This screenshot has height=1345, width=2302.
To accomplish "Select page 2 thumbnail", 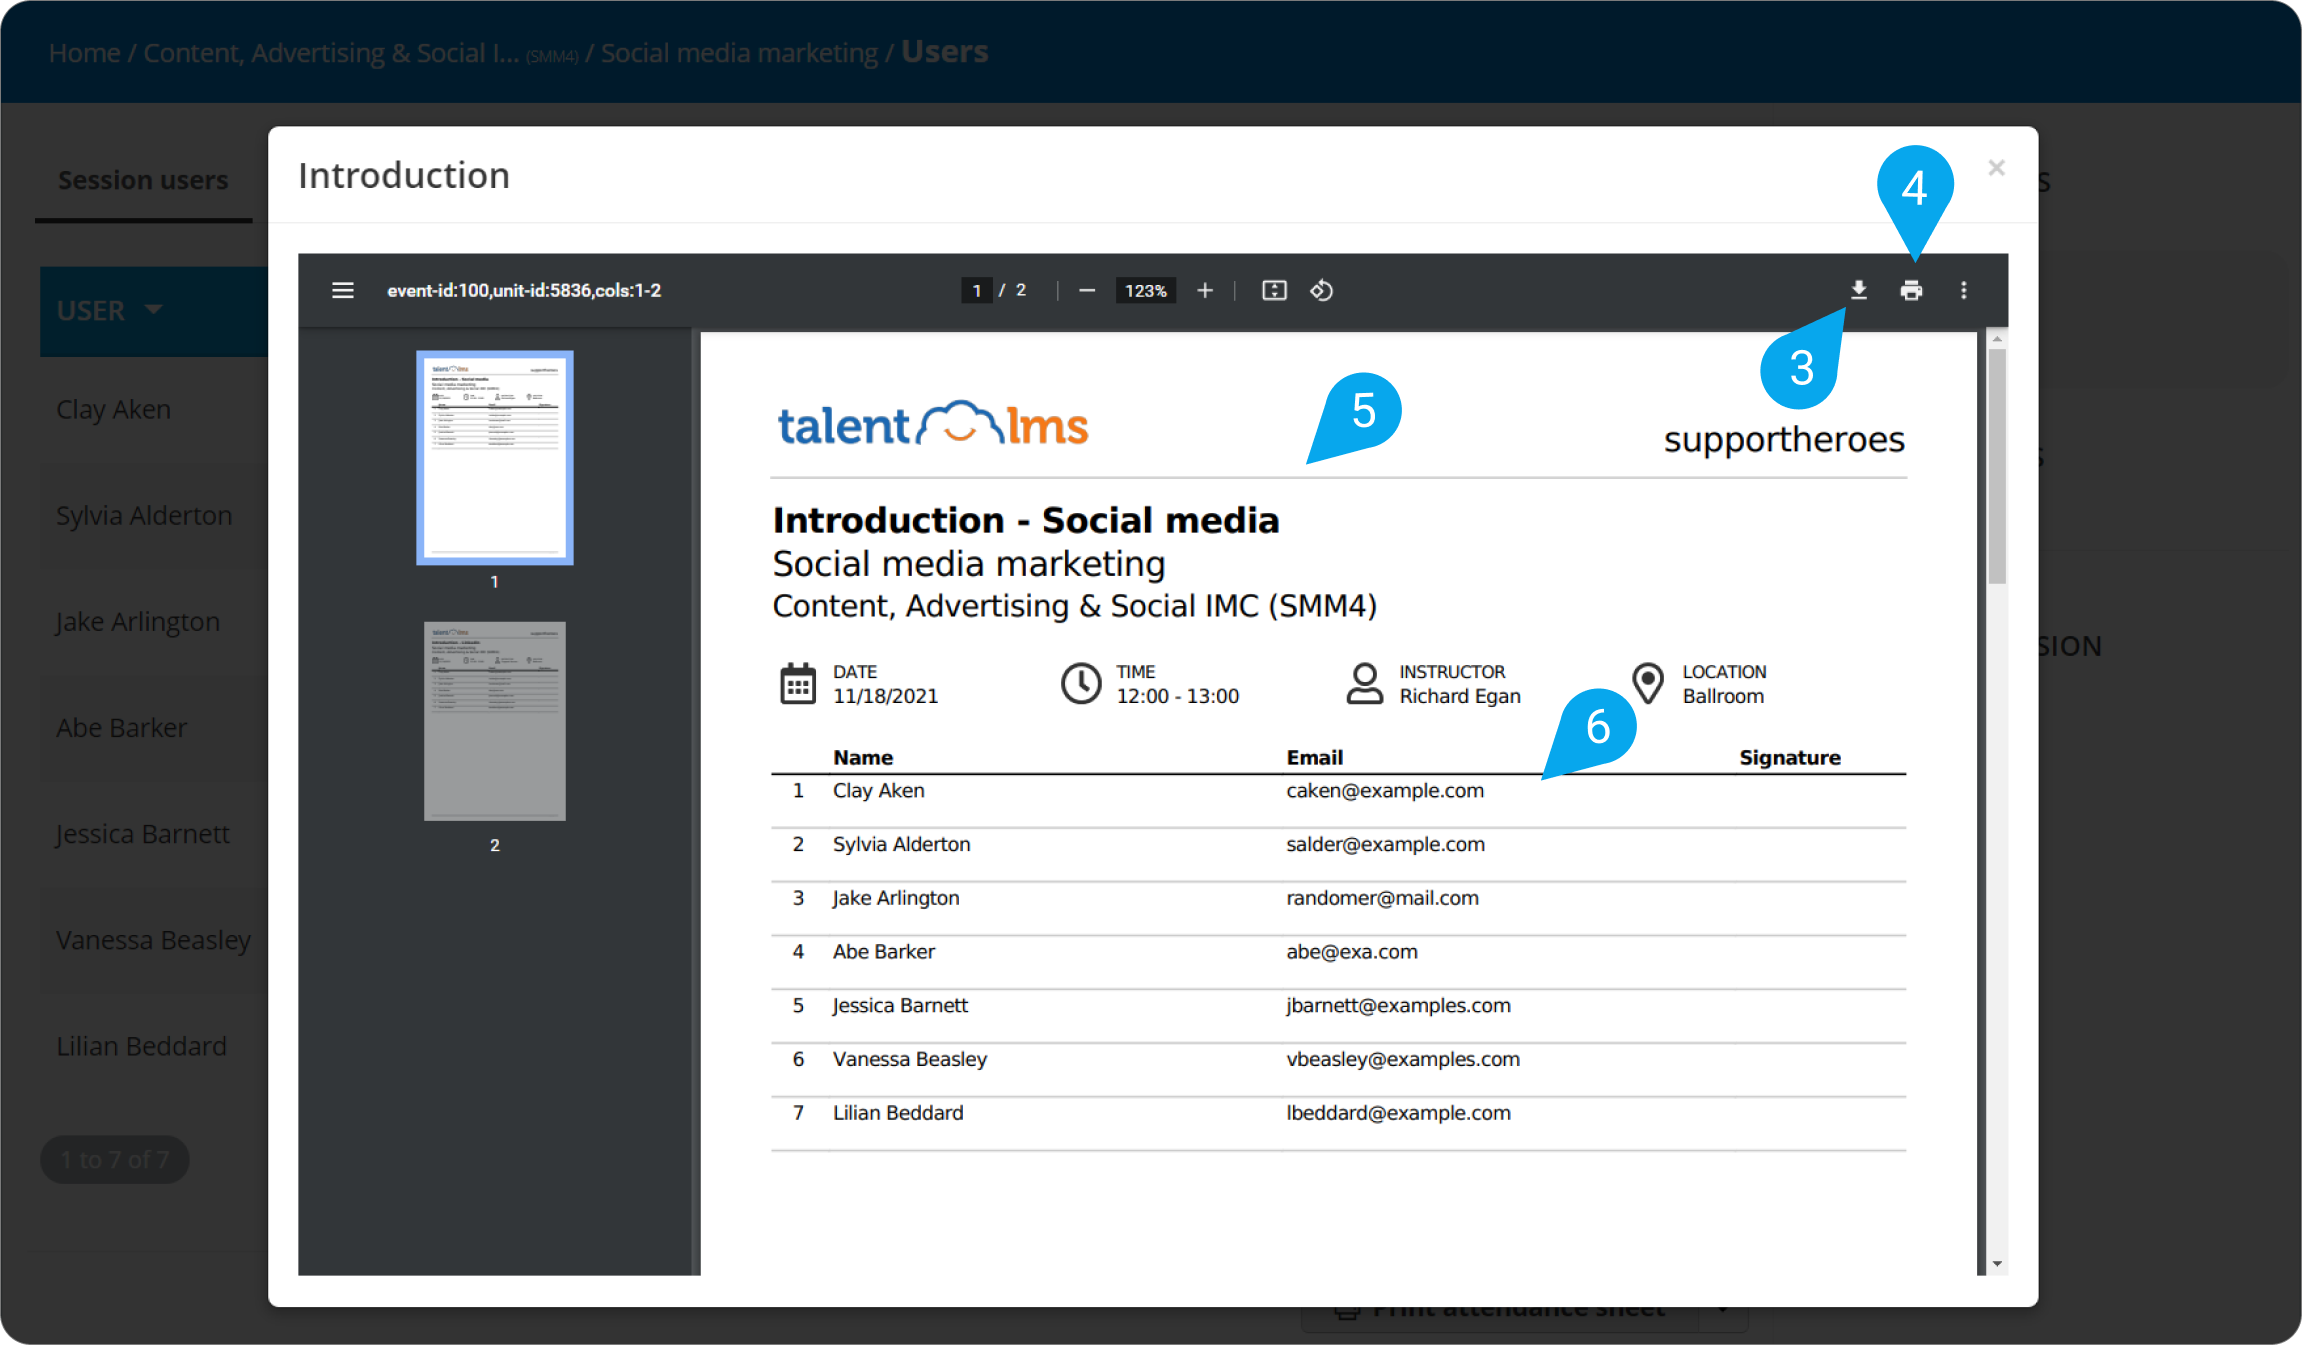I will [x=495, y=721].
